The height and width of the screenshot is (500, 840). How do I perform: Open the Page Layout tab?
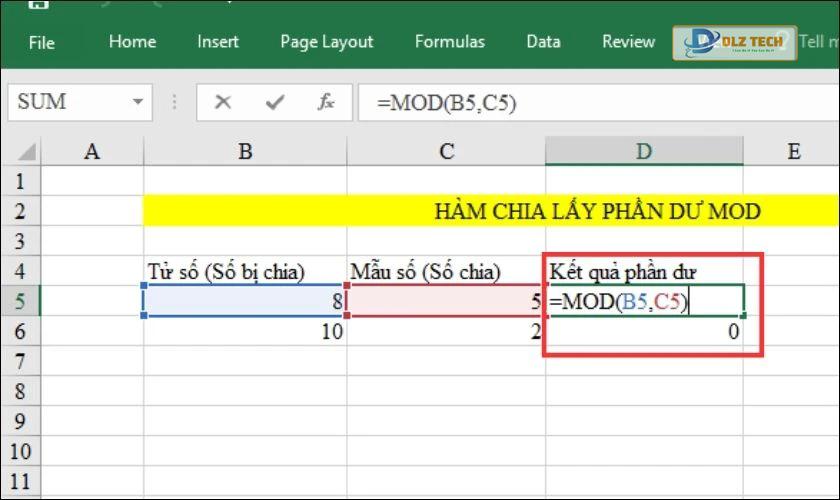click(326, 42)
